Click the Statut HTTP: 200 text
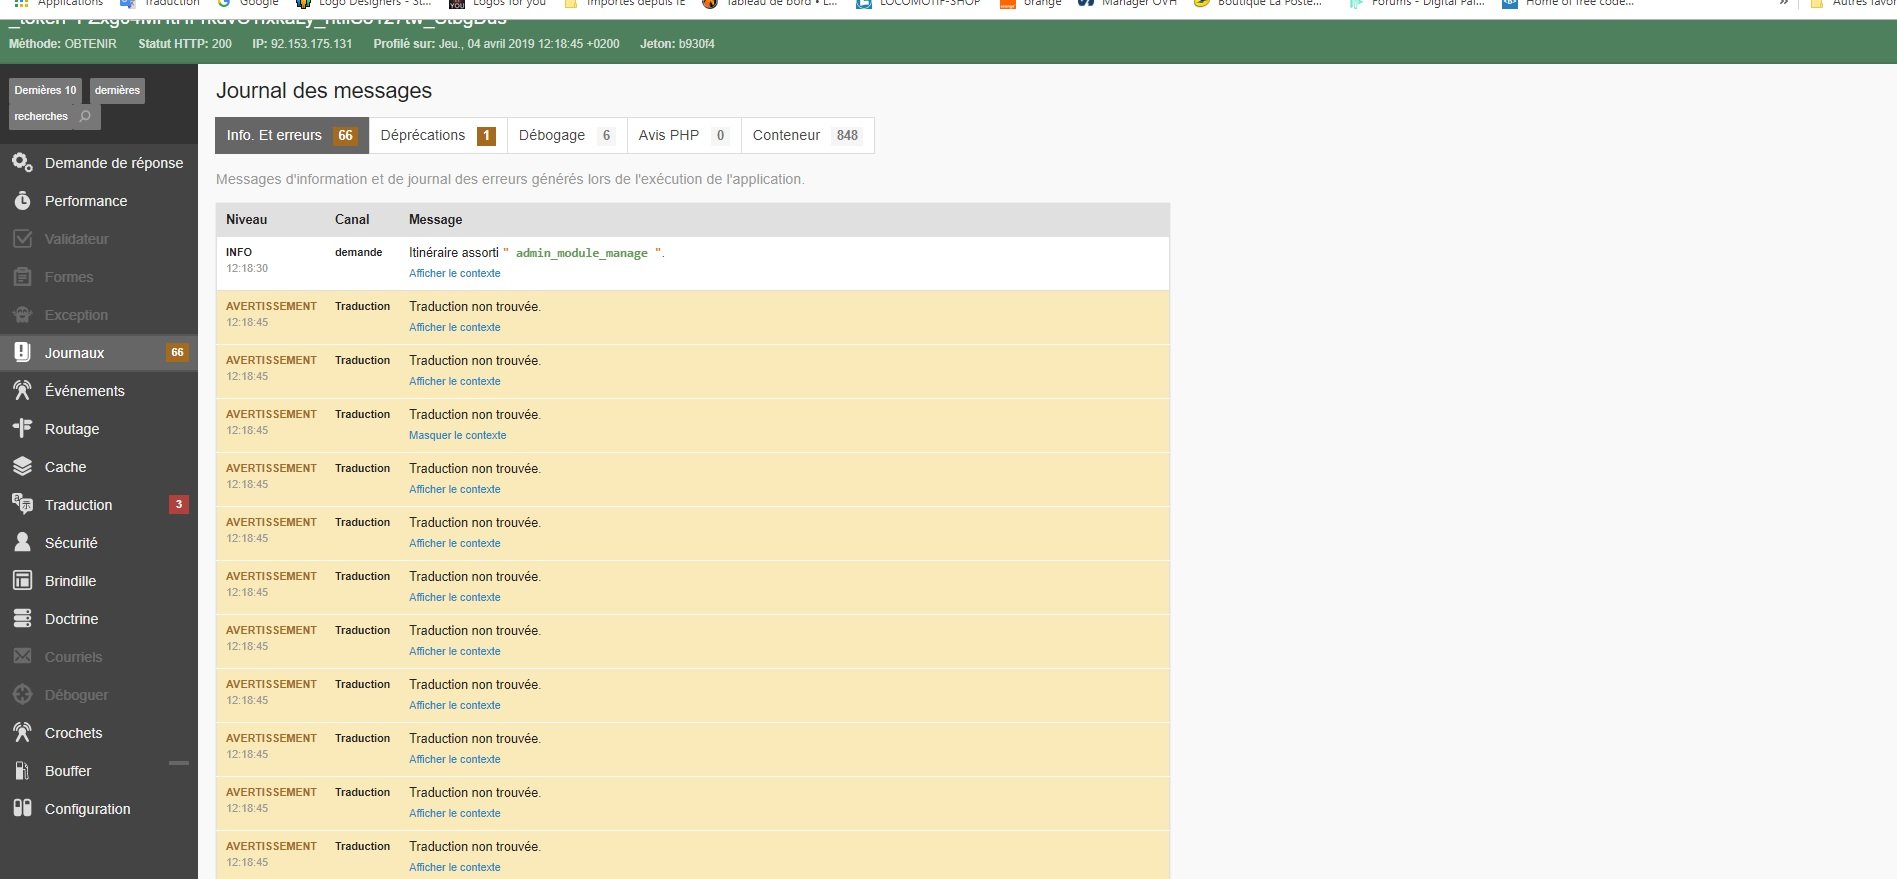This screenshot has width=1897, height=879. click(185, 44)
